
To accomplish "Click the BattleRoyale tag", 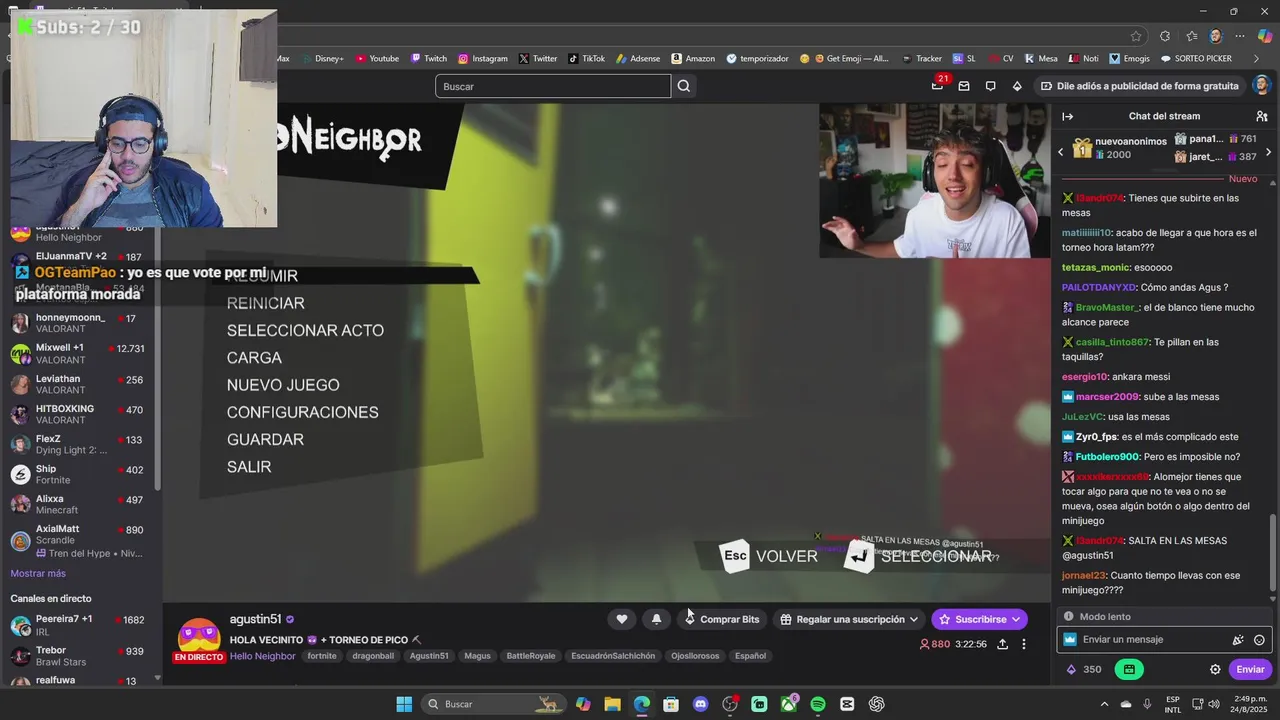I will 530,656.
